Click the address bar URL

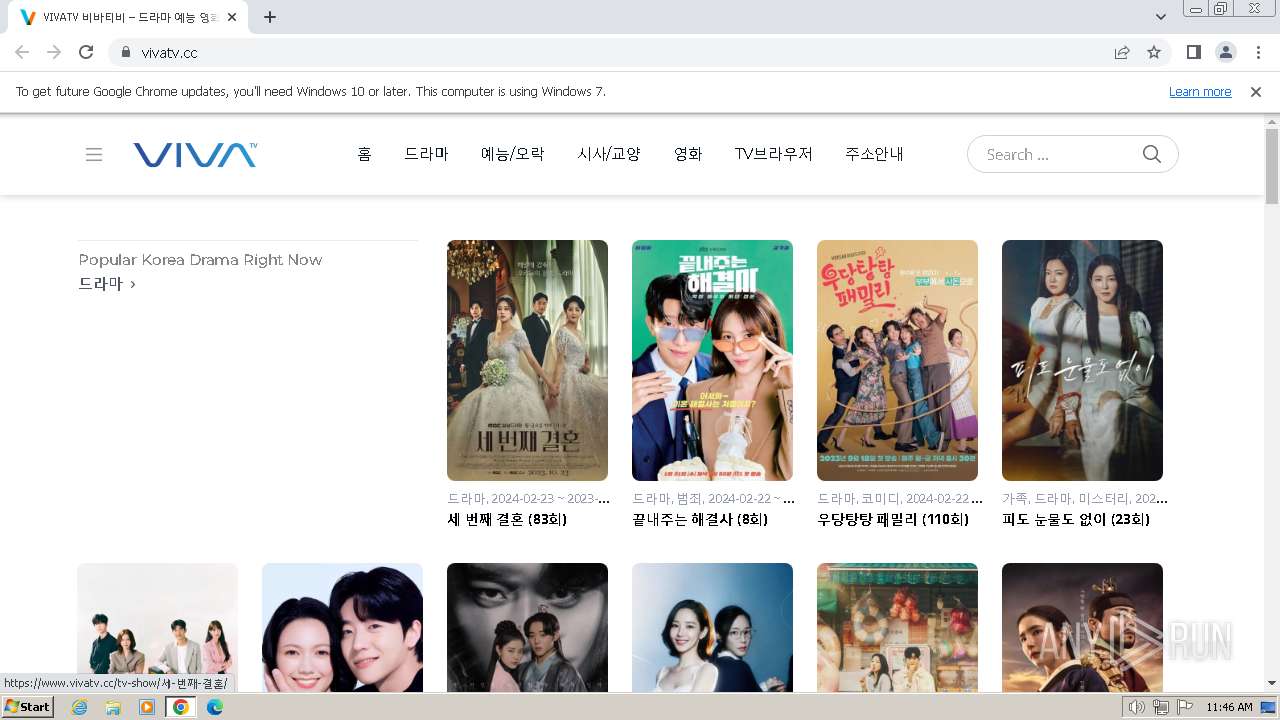pyautogui.click(x=169, y=52)
